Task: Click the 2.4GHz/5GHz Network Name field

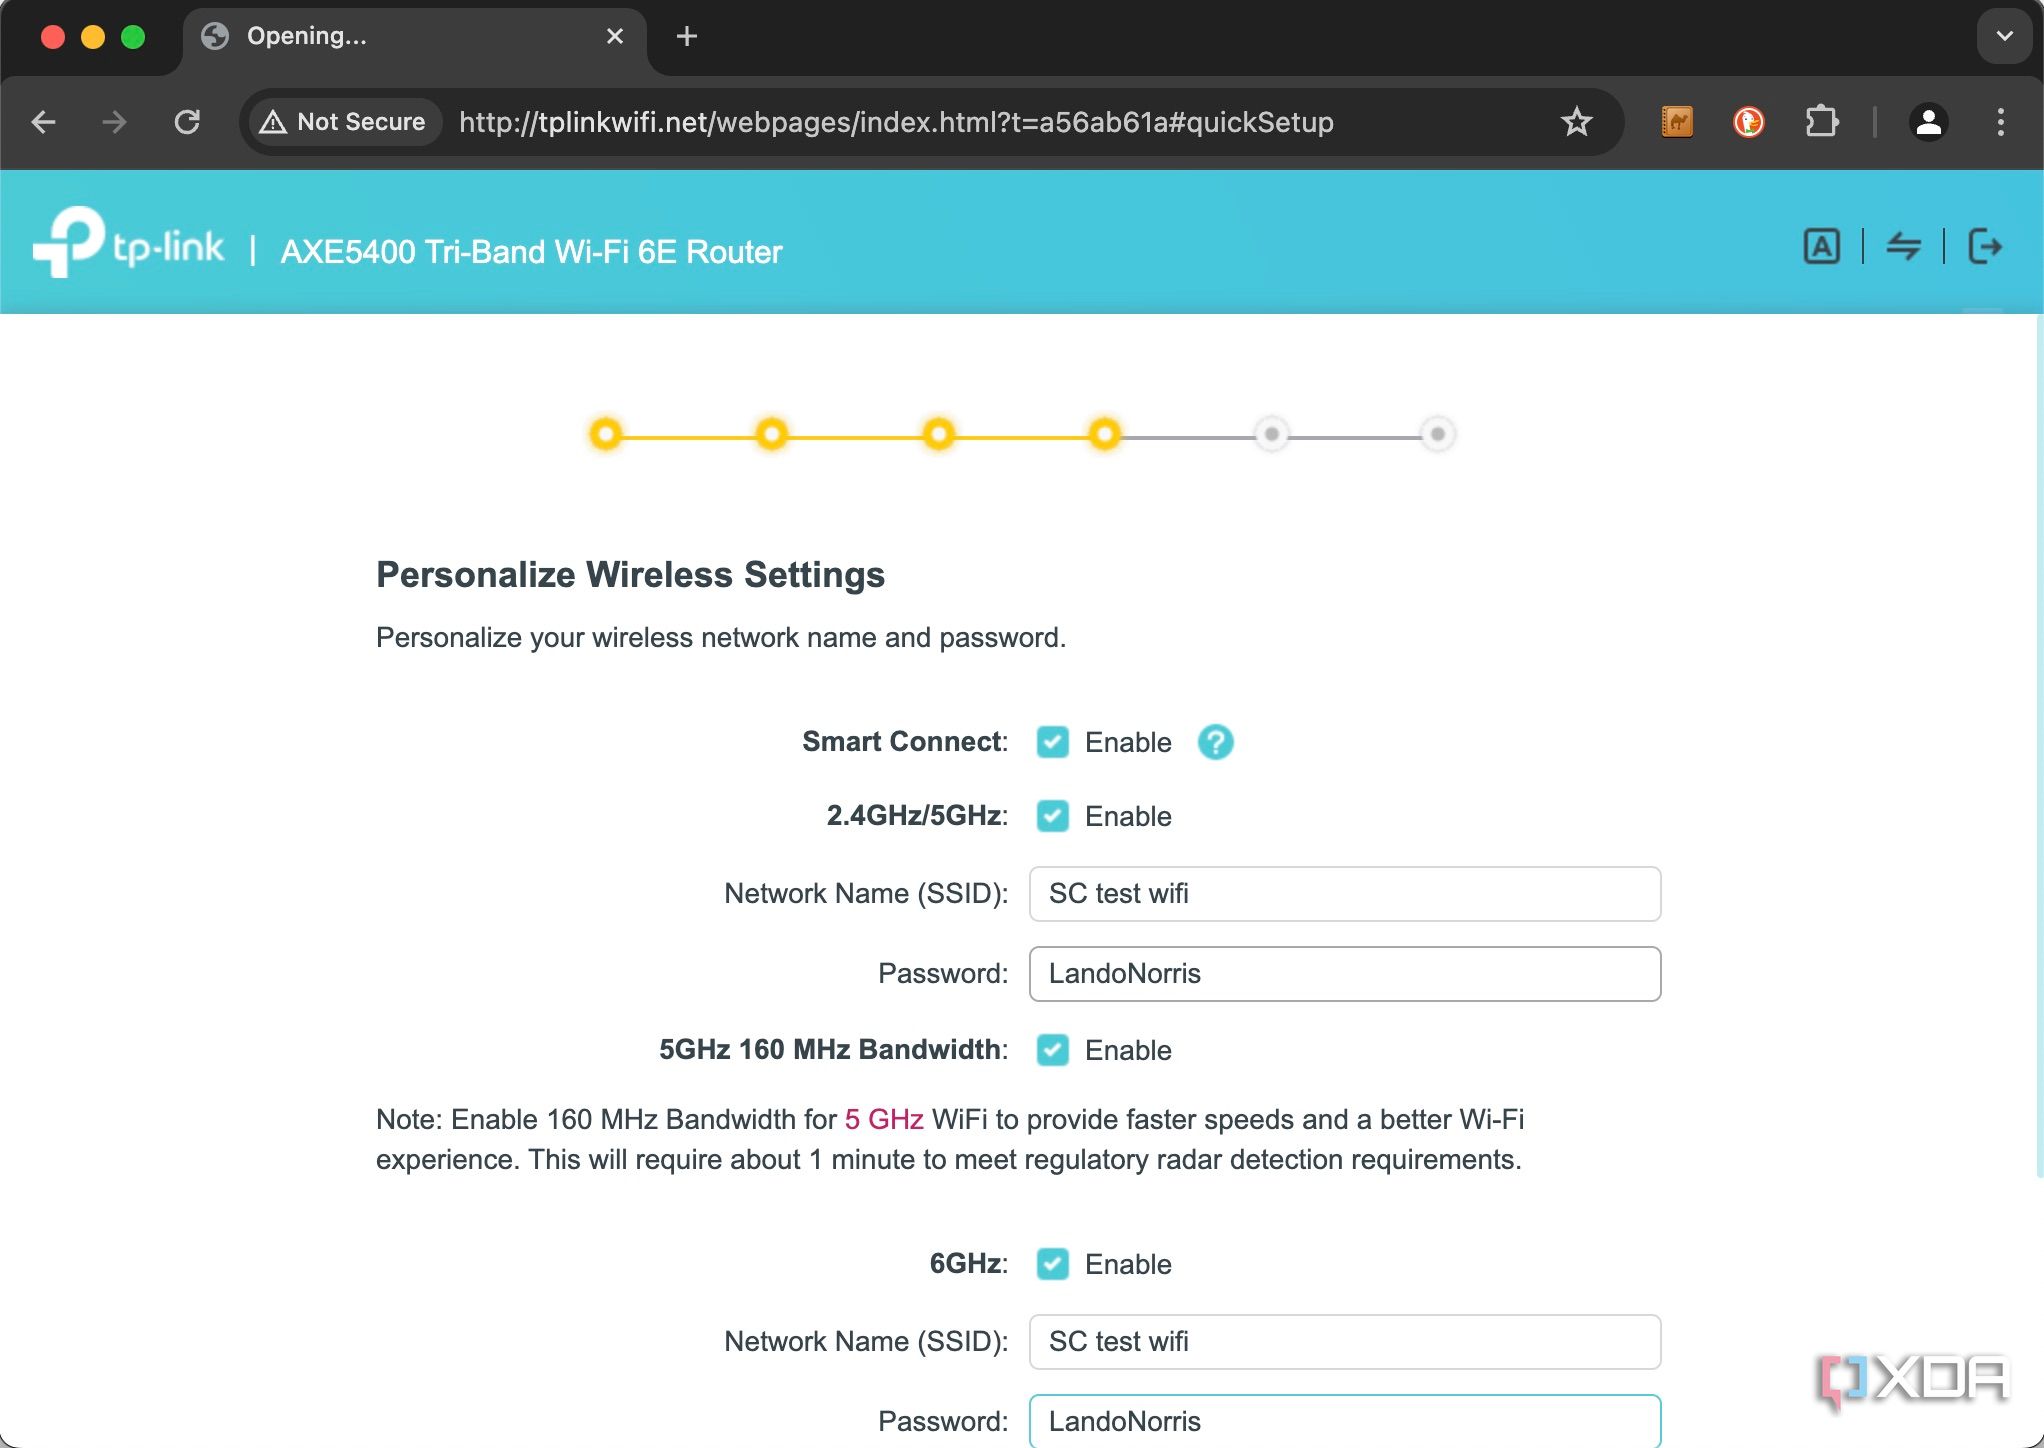Action: pyautogui.click(x=1344, y=894)
